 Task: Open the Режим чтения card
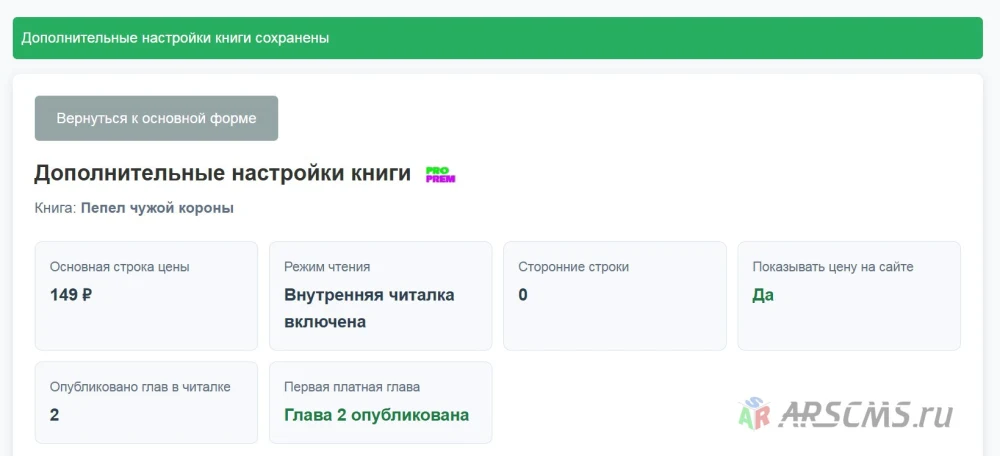381,296
